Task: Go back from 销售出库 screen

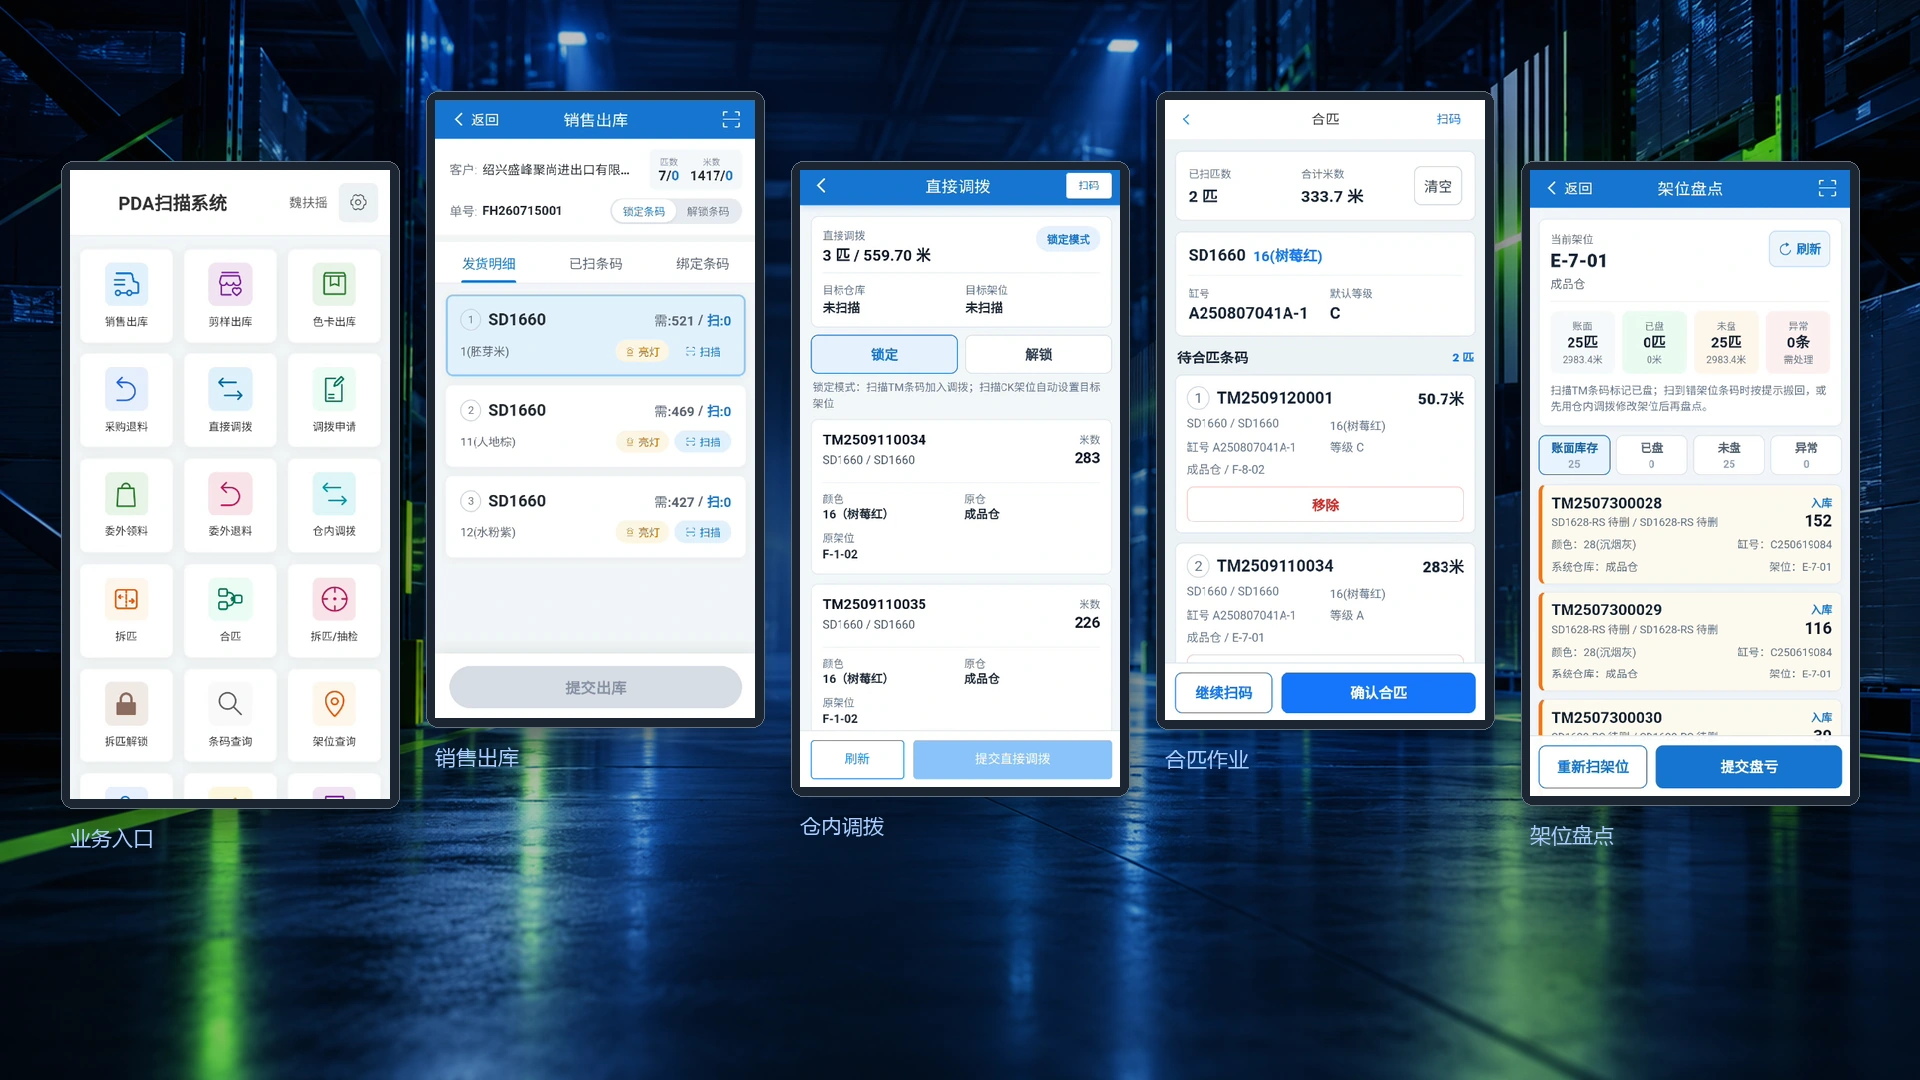Action: point(476,119)
